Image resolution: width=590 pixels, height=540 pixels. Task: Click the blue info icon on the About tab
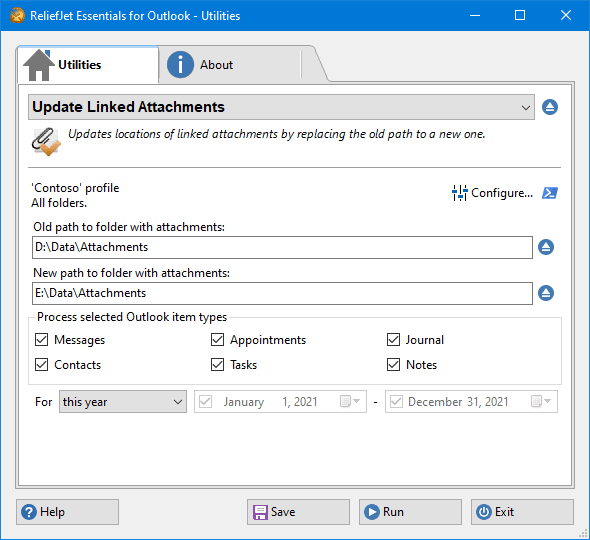180,65
